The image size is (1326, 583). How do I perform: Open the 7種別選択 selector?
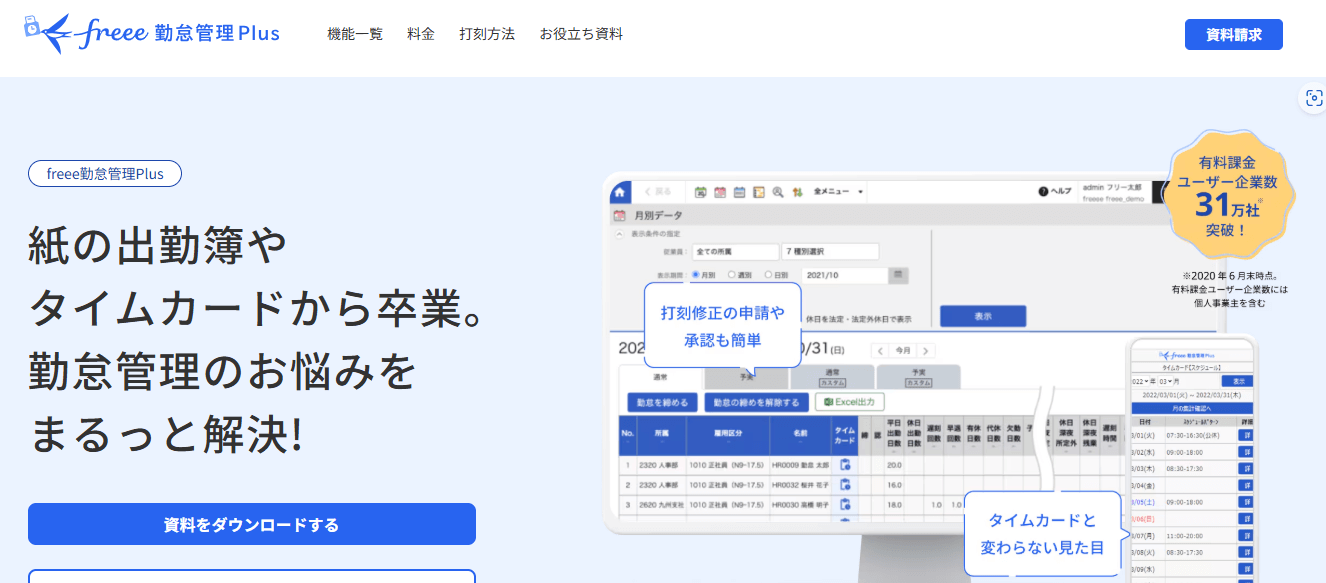830,252
